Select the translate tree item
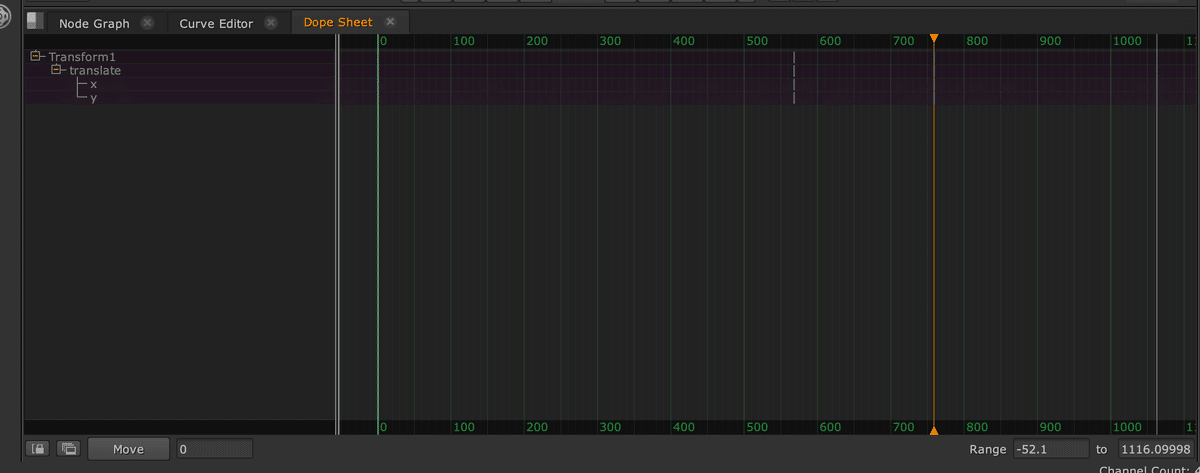Image resolution: width=1200 pixels, height=473 pixels. pos(95,71)
